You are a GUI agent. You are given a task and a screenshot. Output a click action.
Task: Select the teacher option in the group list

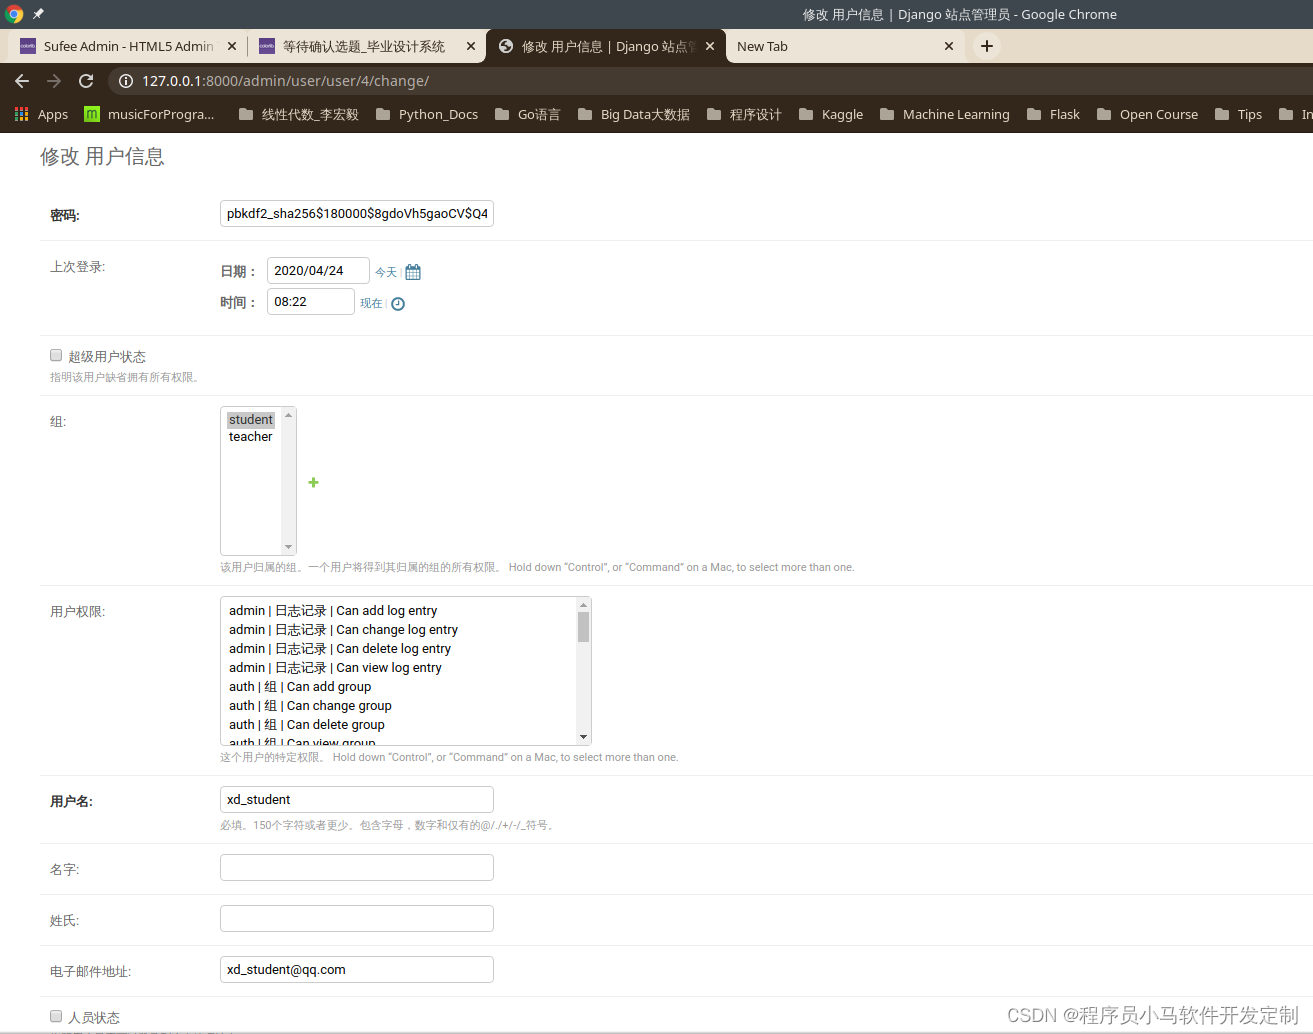pyautogui.click(x=250, y=436)
